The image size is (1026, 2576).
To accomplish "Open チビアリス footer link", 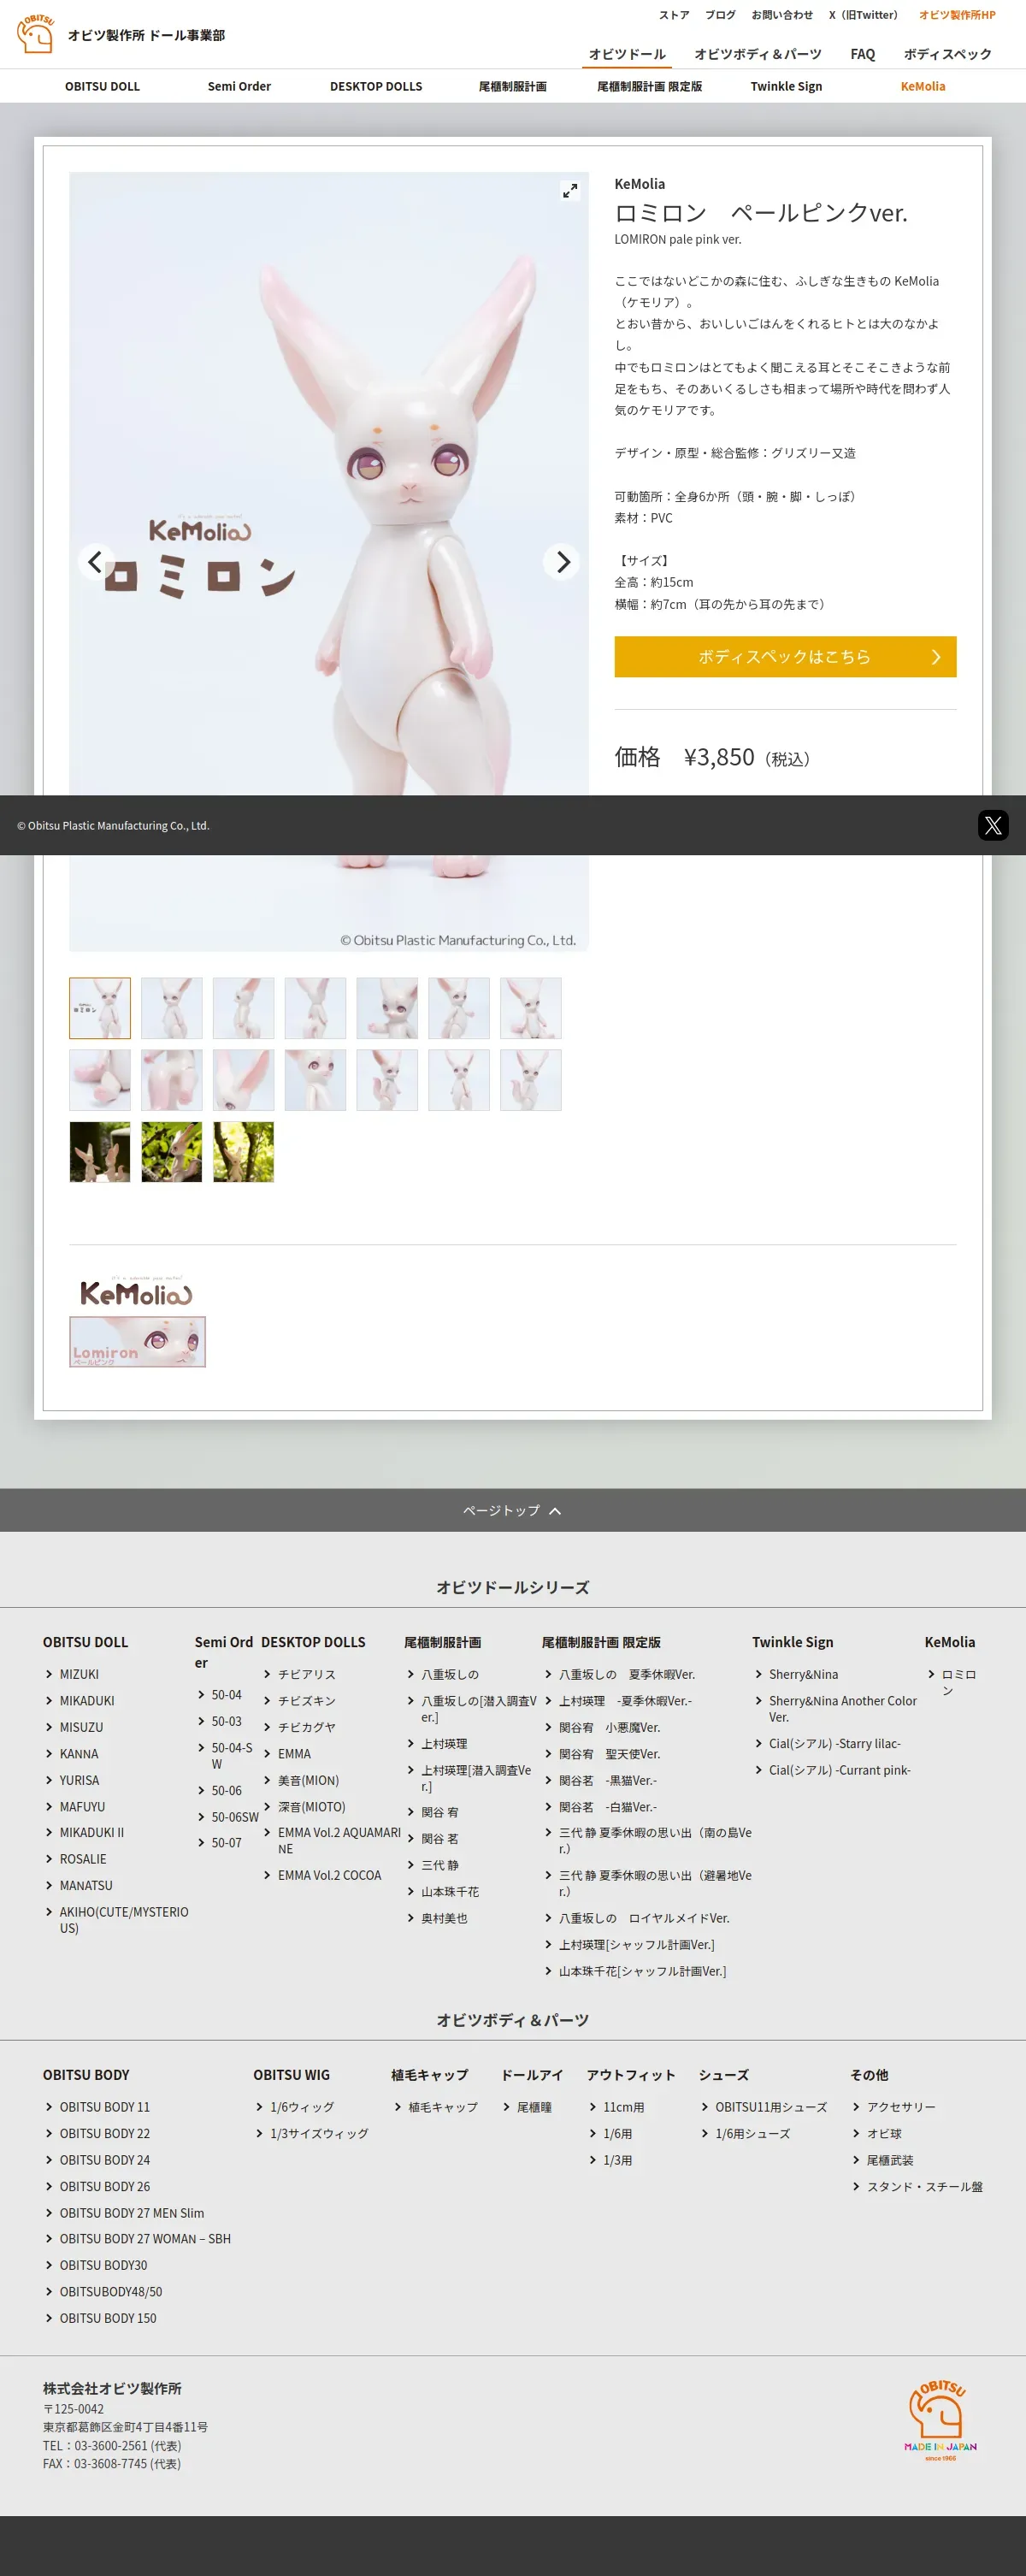I will tap(306, 1674).
